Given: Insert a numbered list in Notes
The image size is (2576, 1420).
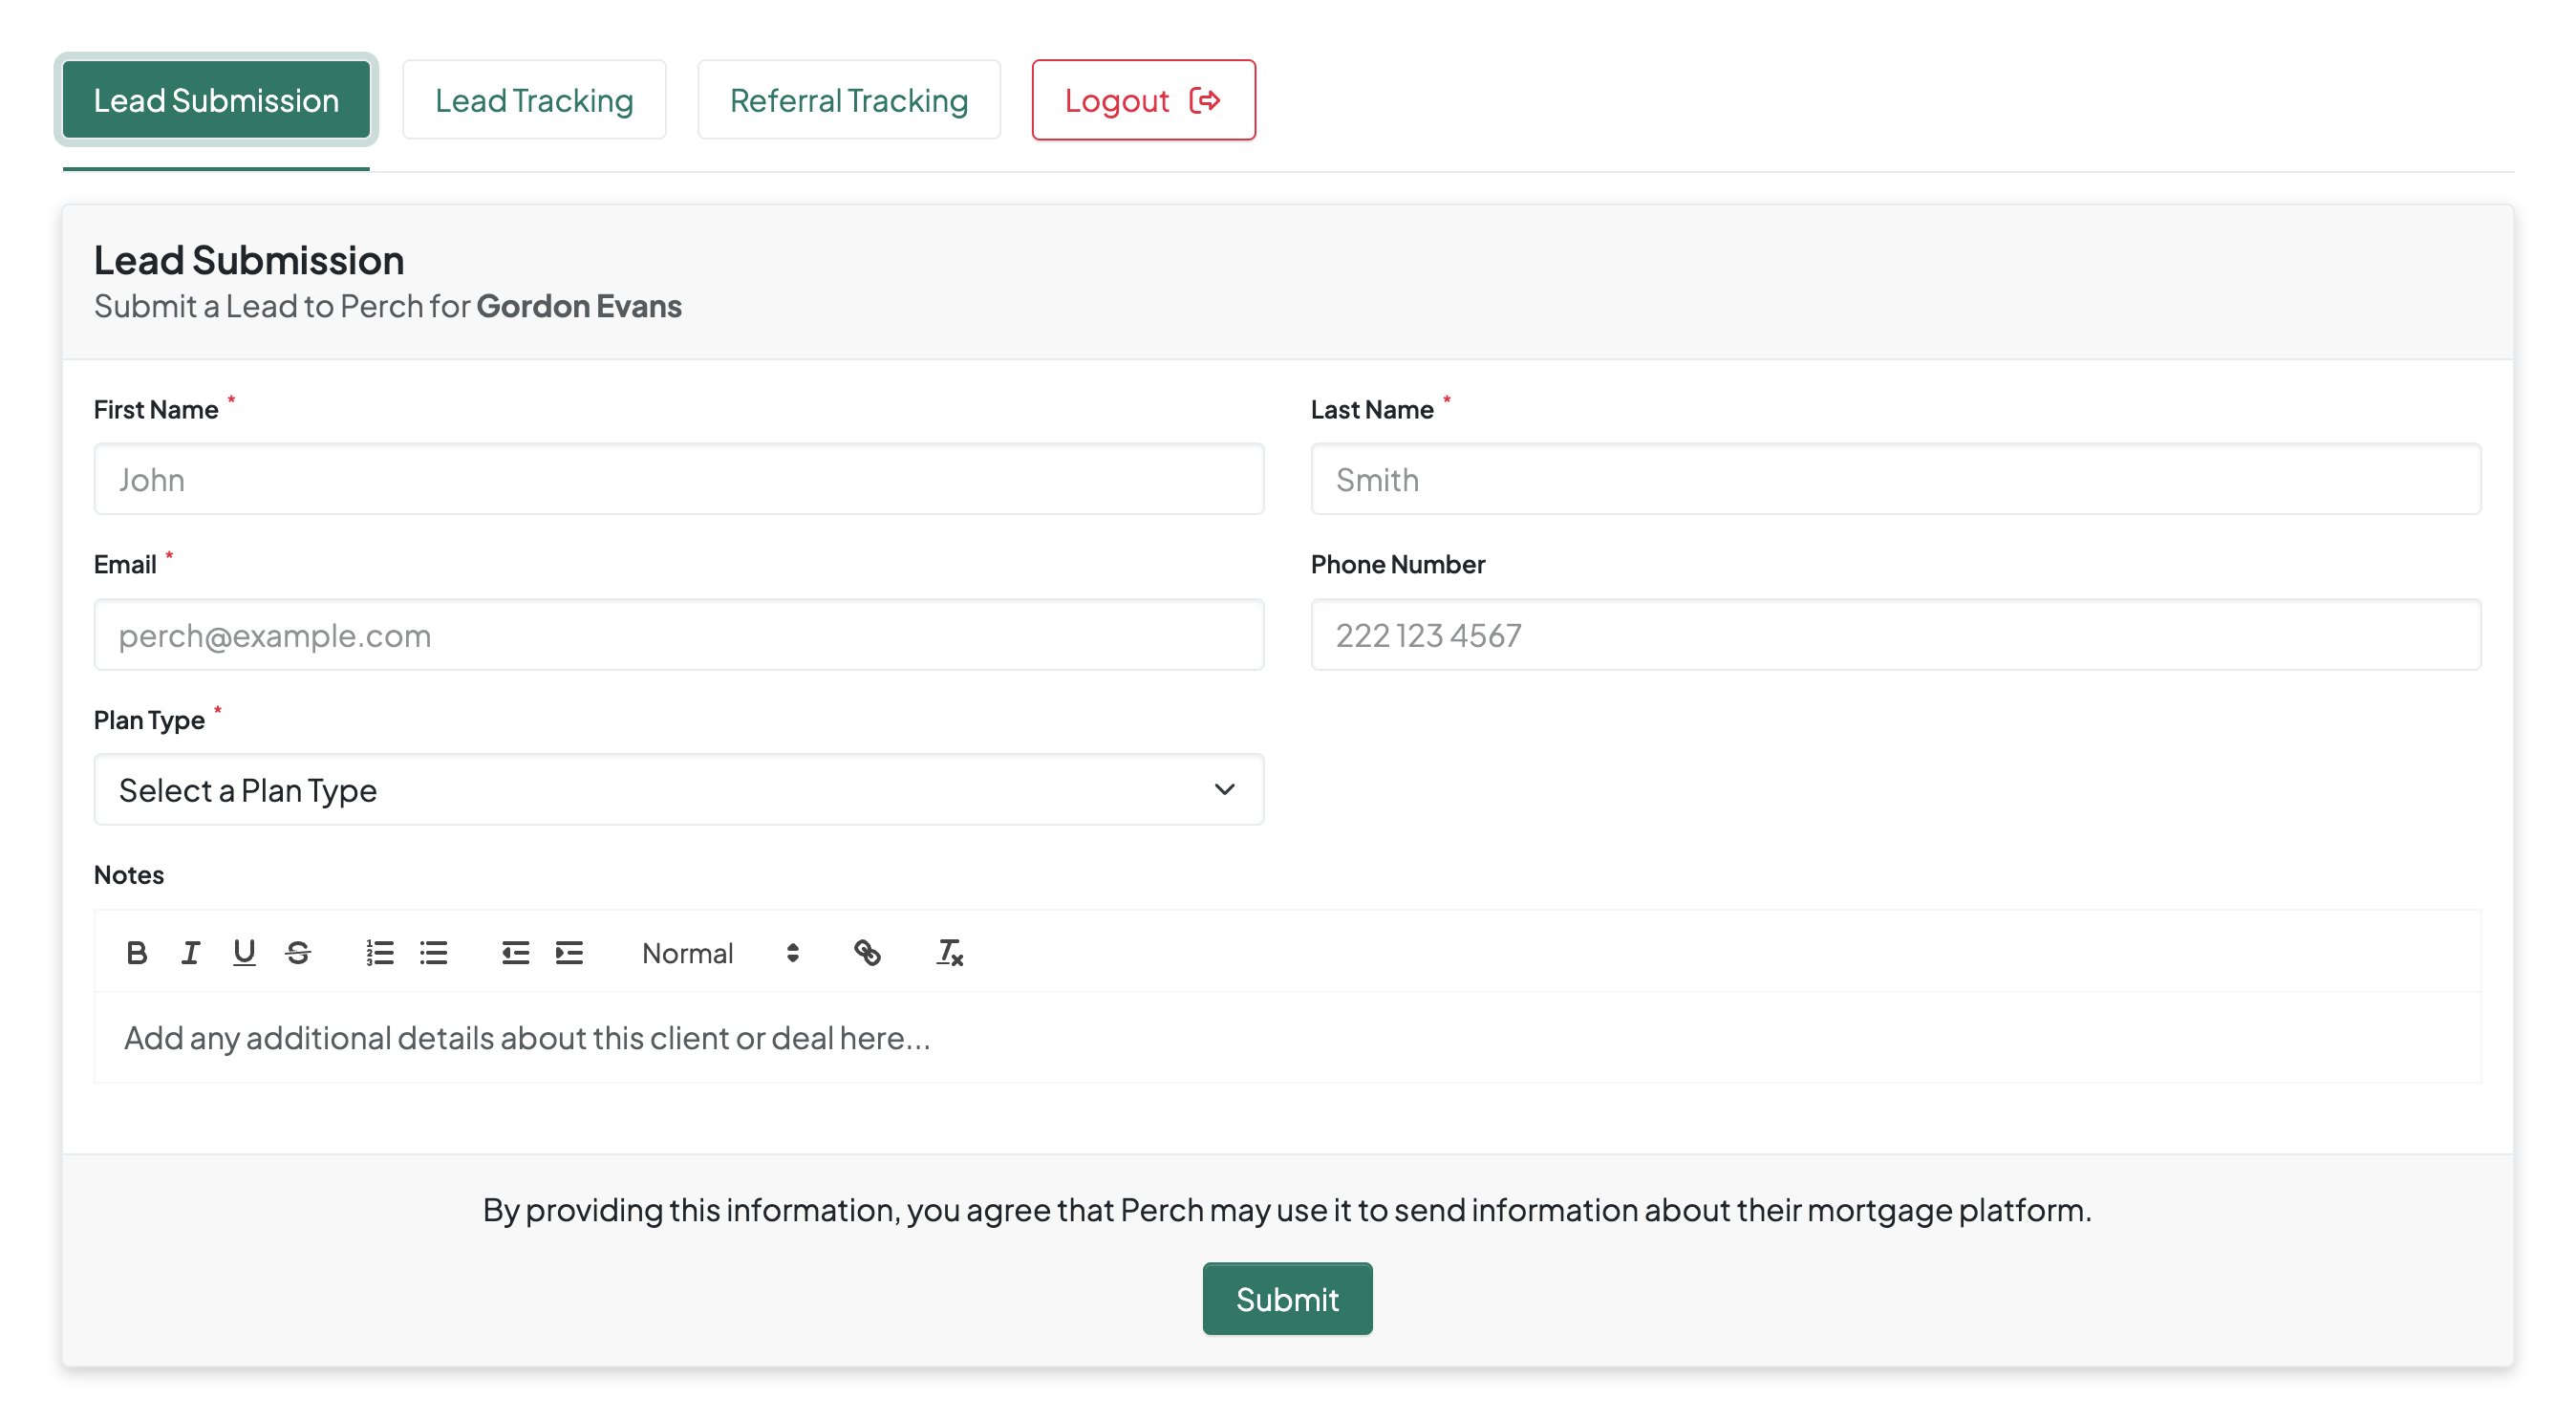Looking at the screenshot, I should pyautogui.click(x=380, y=952).
